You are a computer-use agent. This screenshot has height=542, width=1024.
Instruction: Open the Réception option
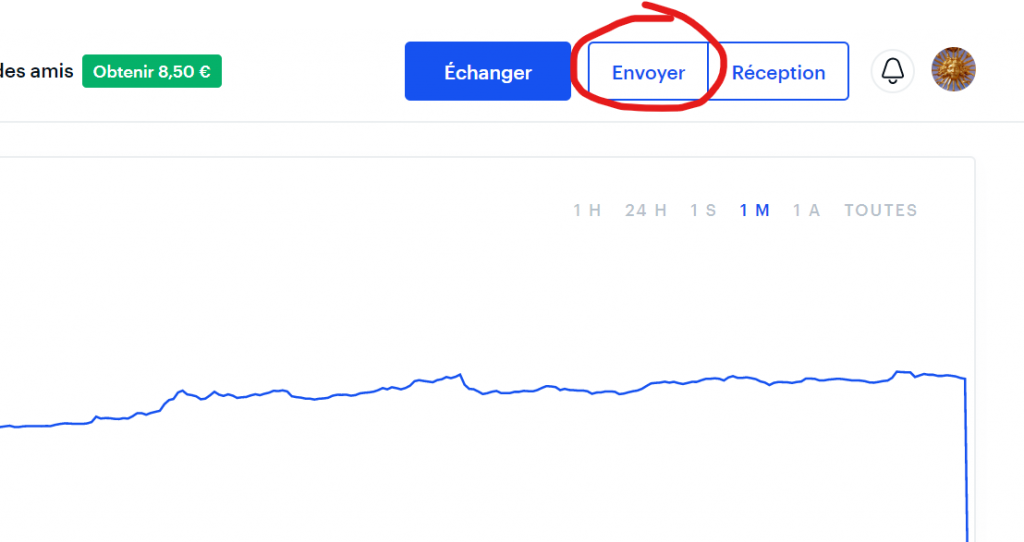tap(778, 72)
